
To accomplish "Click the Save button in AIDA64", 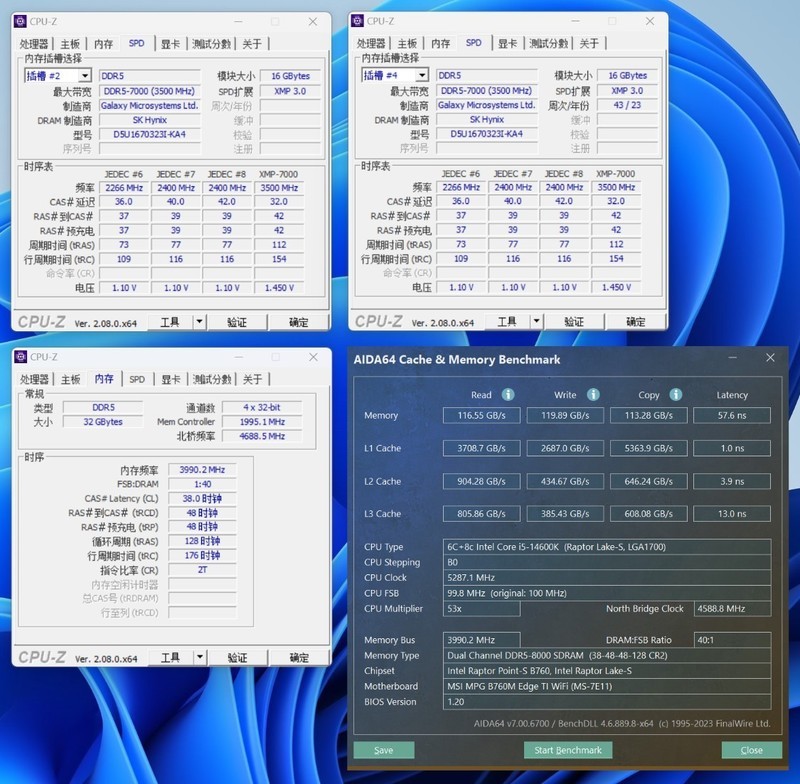I will (x=384, y=750).
